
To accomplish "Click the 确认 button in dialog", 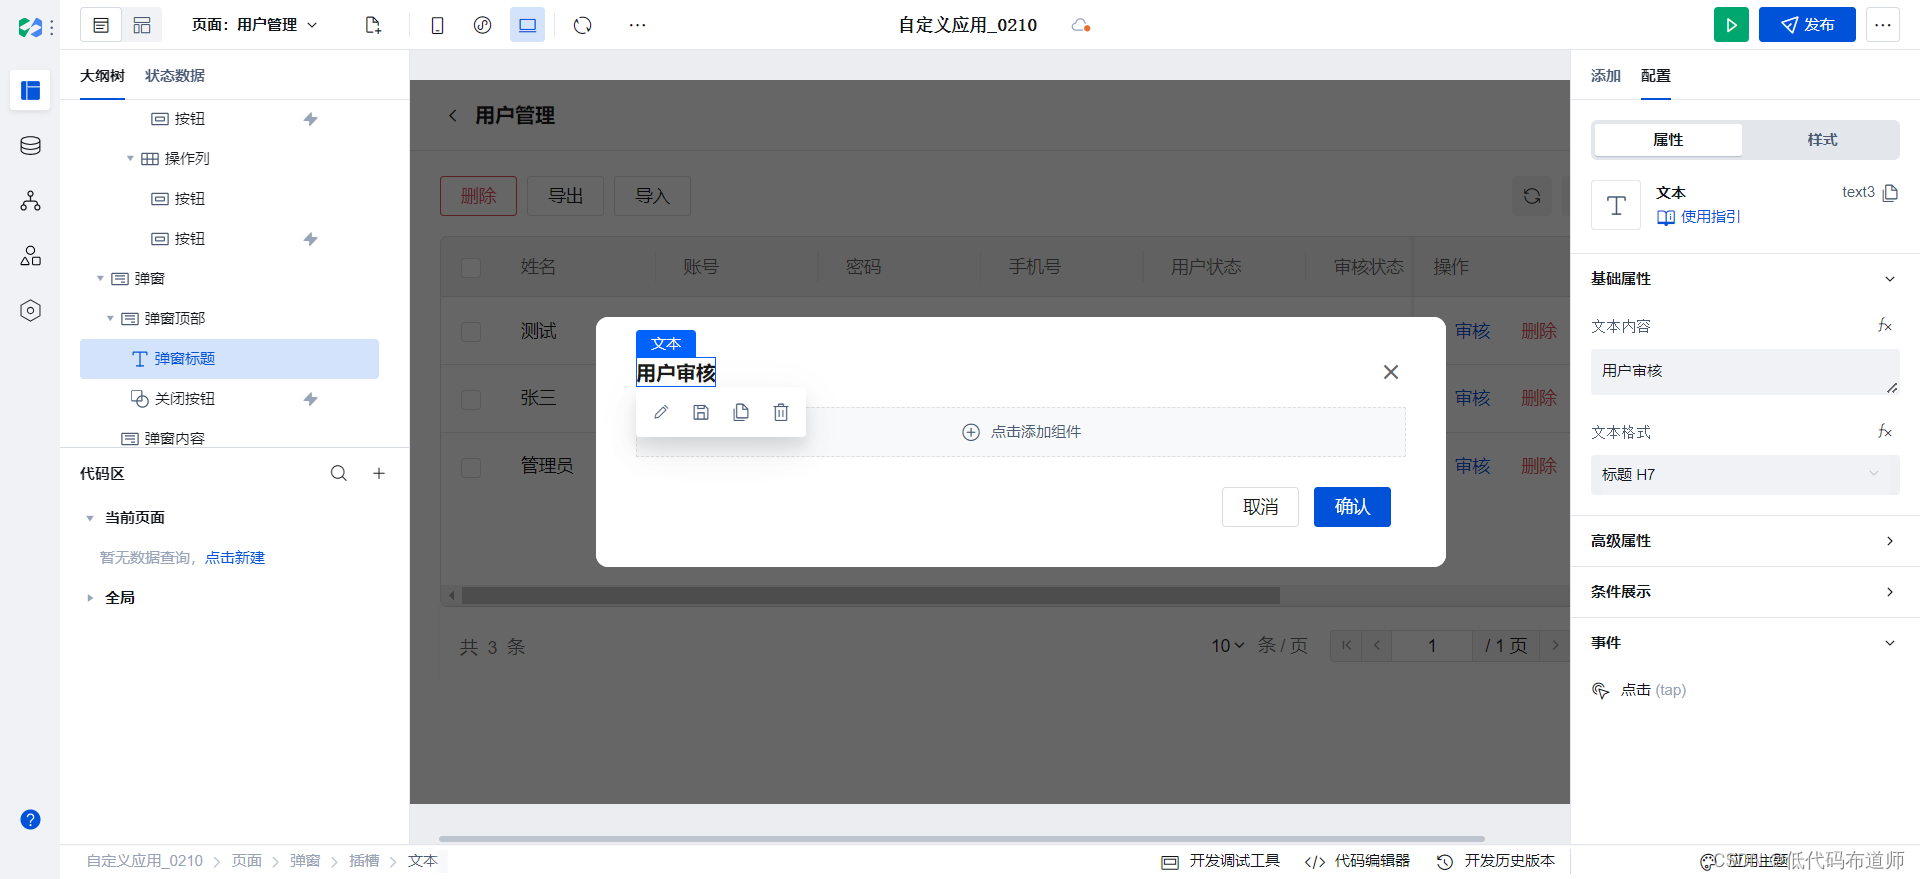I will click(x=1352, y=507).
